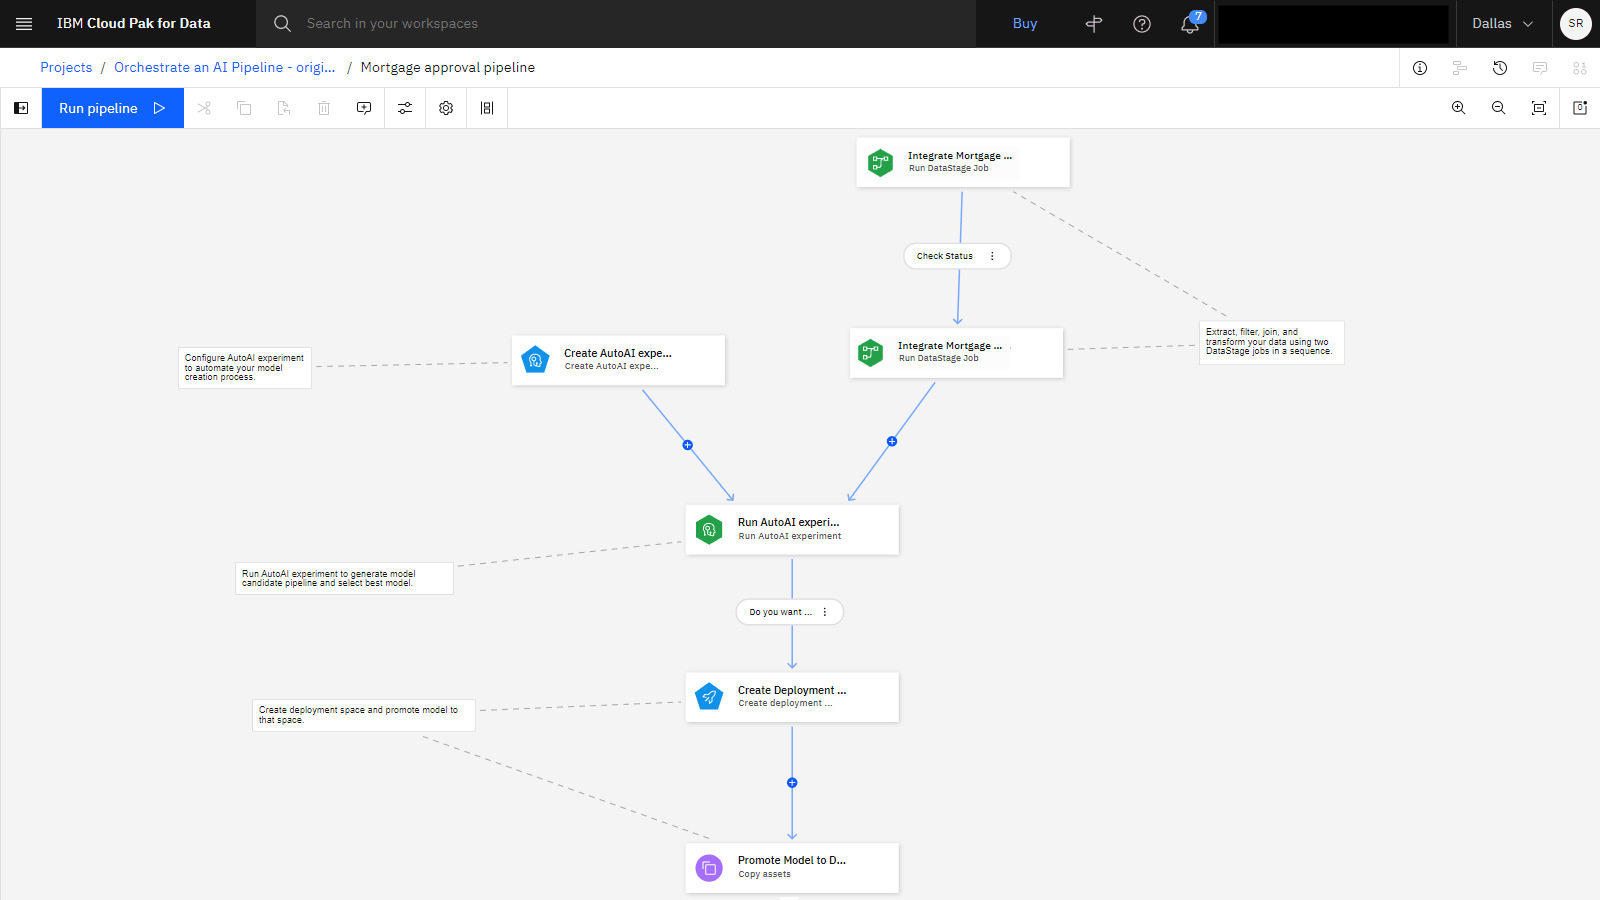The width and height of the screenshot is (1600, 900).
Task: Open the version history icon
Action: pyautogui.click(x=1500, y=68)
